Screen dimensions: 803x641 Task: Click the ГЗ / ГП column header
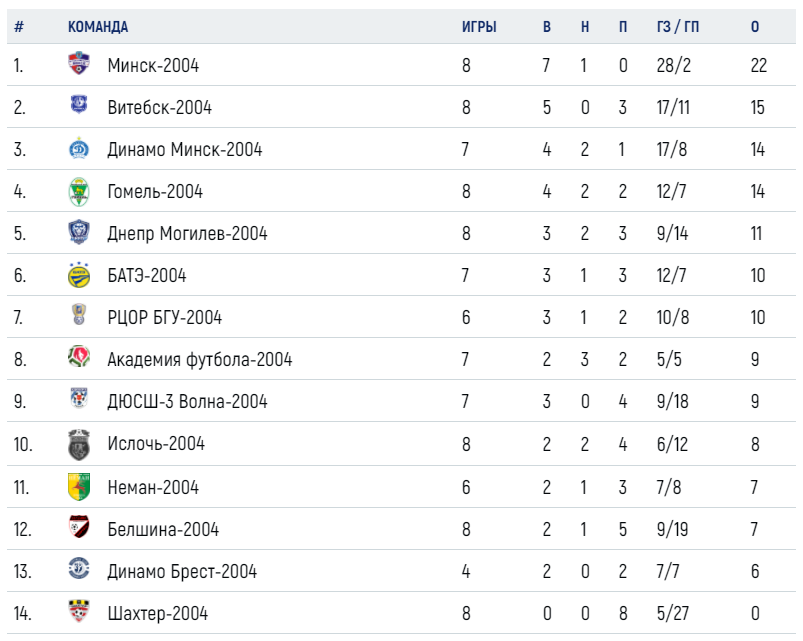click(x=678, y=27)
